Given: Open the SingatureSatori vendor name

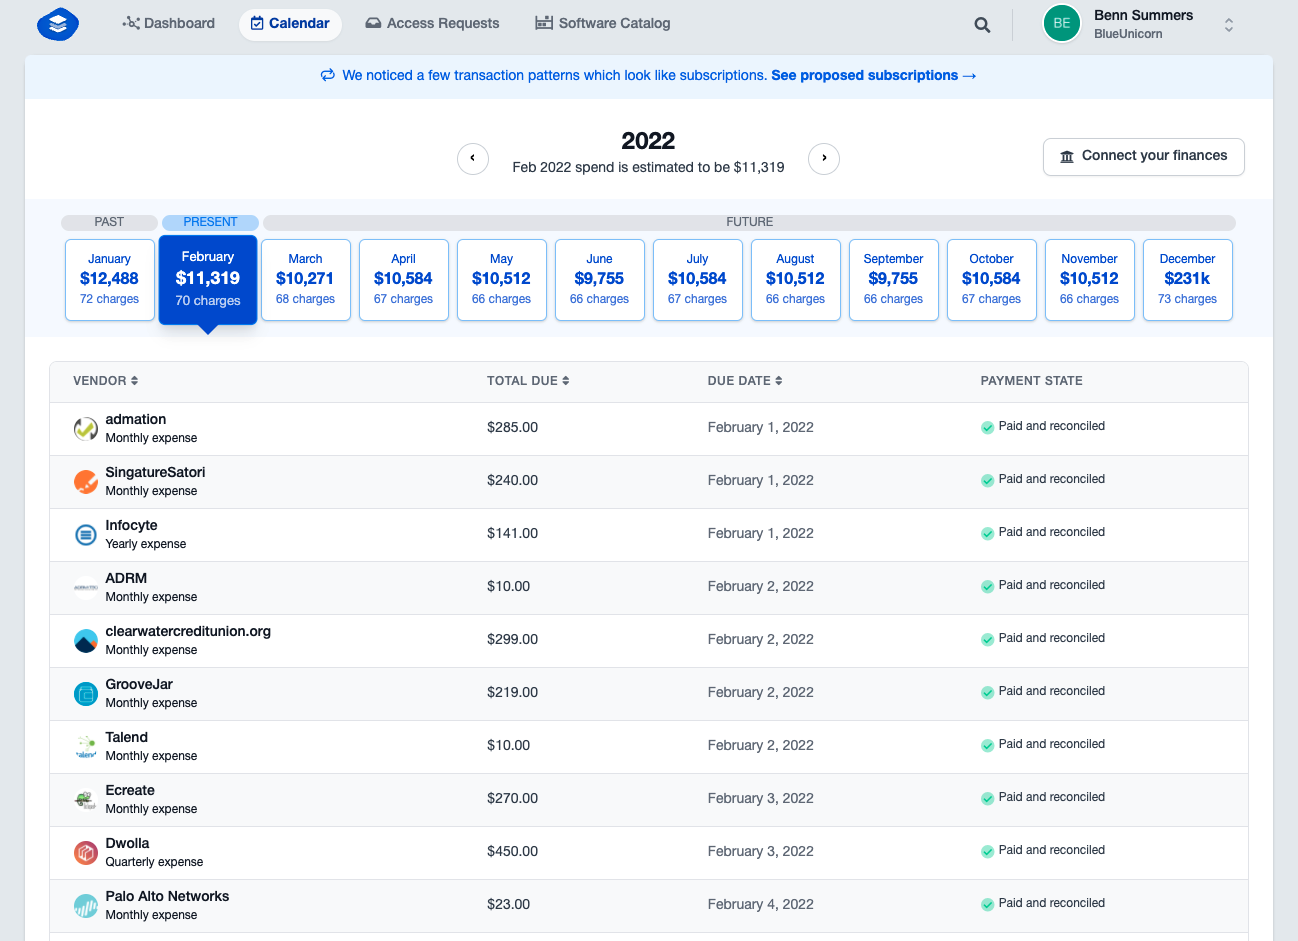Looking at the screenshot, I should 155,472.
